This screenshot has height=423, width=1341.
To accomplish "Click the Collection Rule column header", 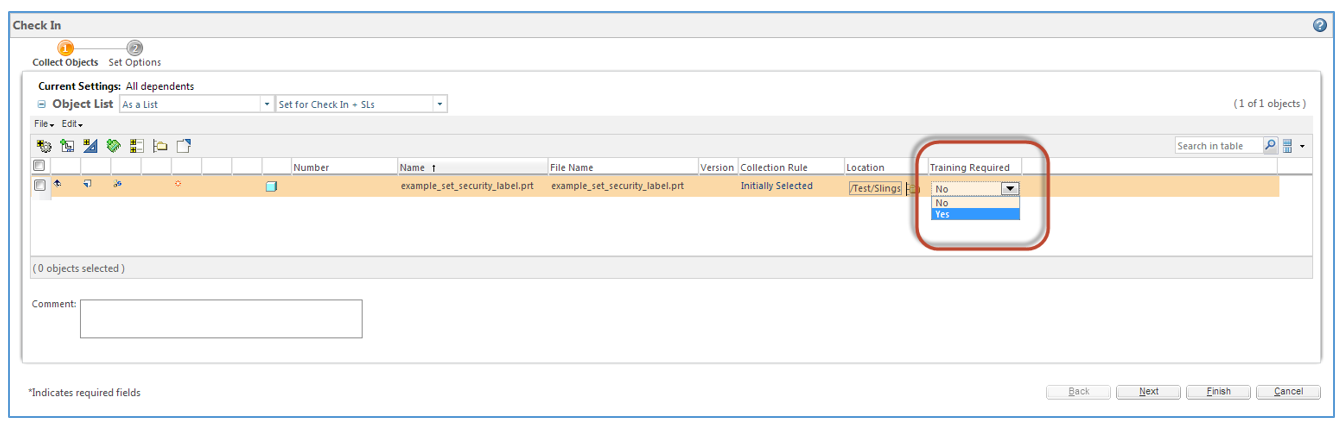I will click(791, 167).
